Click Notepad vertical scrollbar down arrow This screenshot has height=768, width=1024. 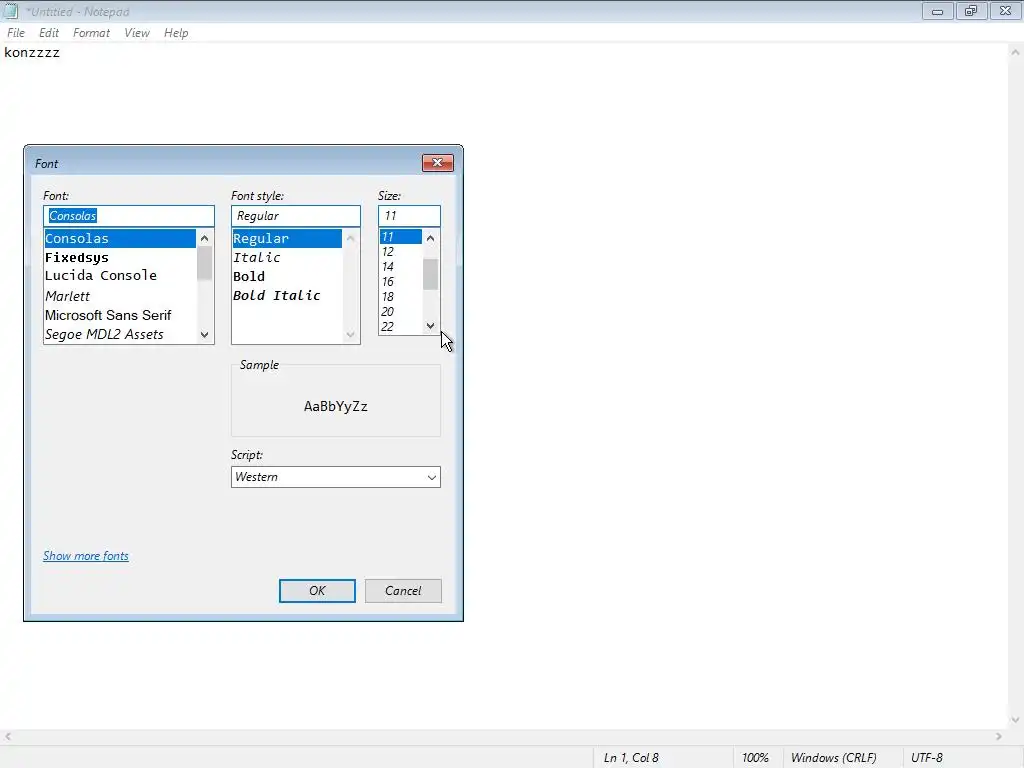(1015, 720)
